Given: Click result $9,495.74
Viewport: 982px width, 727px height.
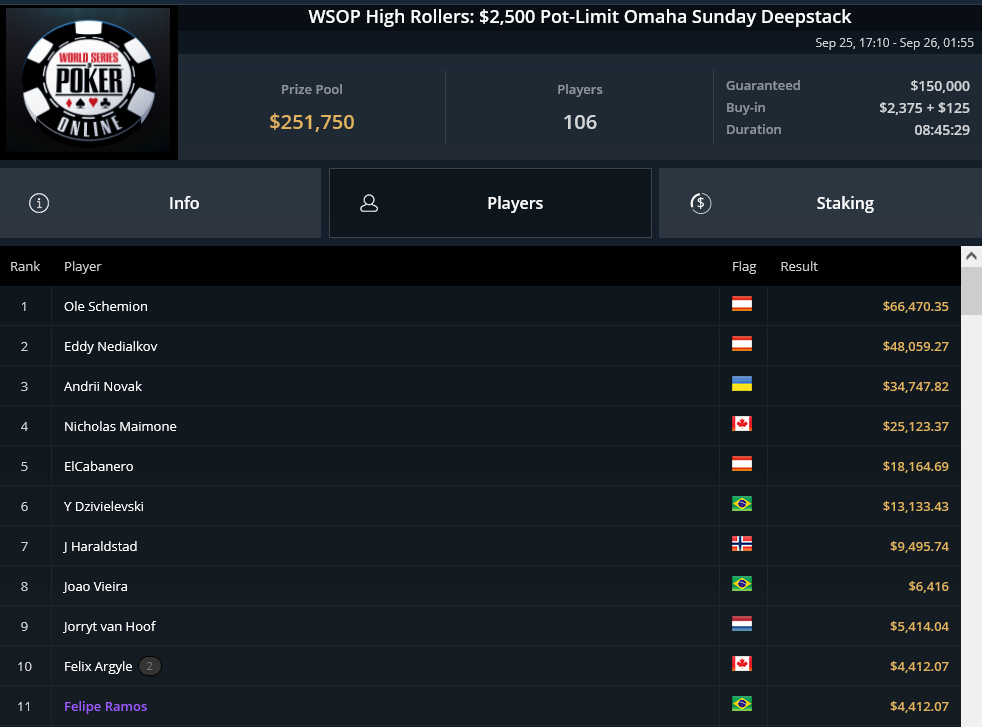Looking at the screenshot, I should pos(919,547).
